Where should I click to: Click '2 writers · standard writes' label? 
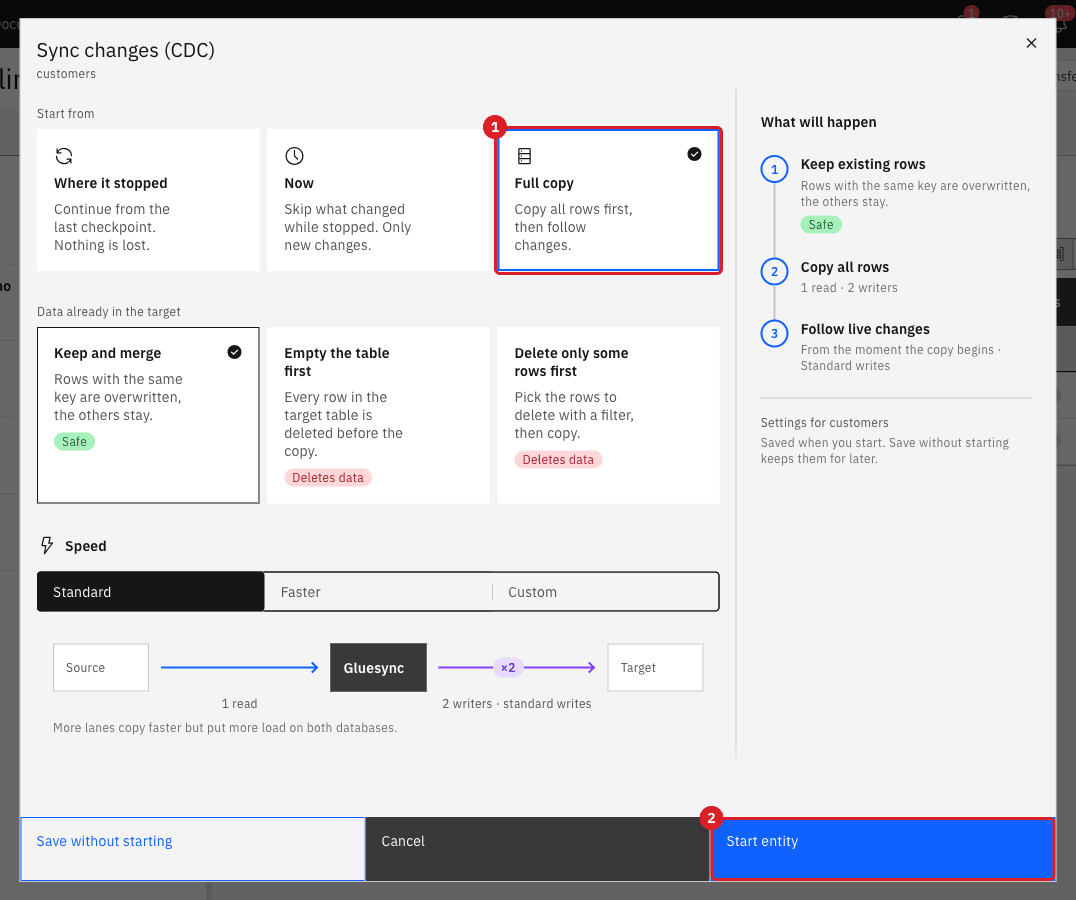tap(517, 704)
